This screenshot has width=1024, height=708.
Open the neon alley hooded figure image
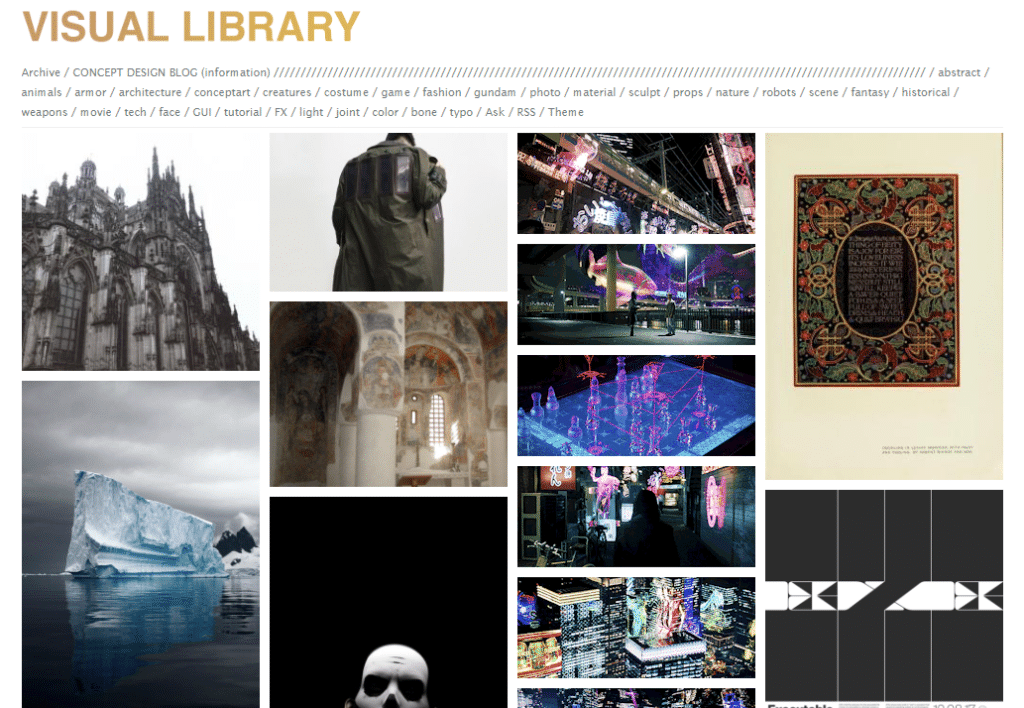(636, 517)
